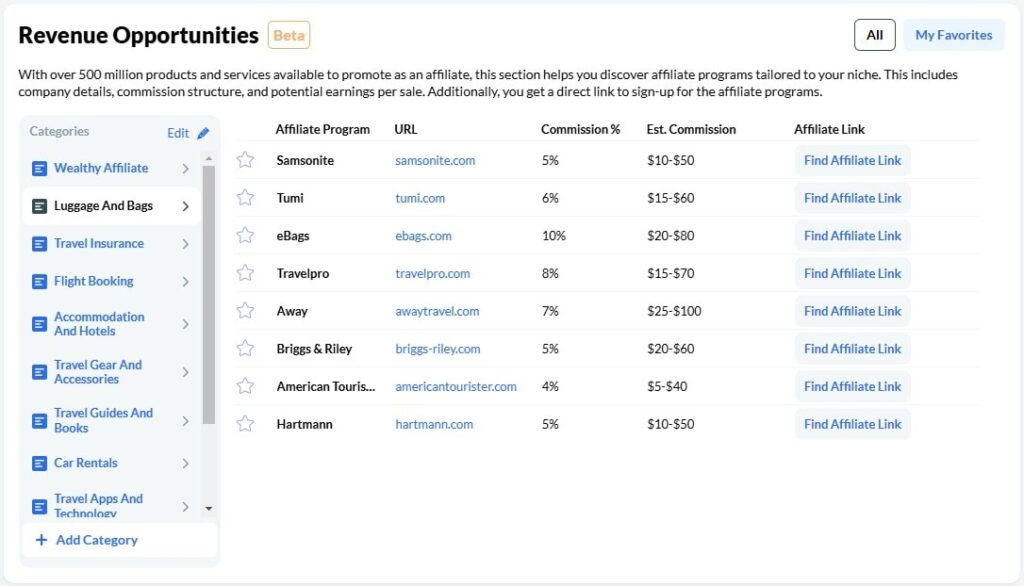Screen dimensions: 1024x586
Task: Open the tumi.com link
Action: 420,198
